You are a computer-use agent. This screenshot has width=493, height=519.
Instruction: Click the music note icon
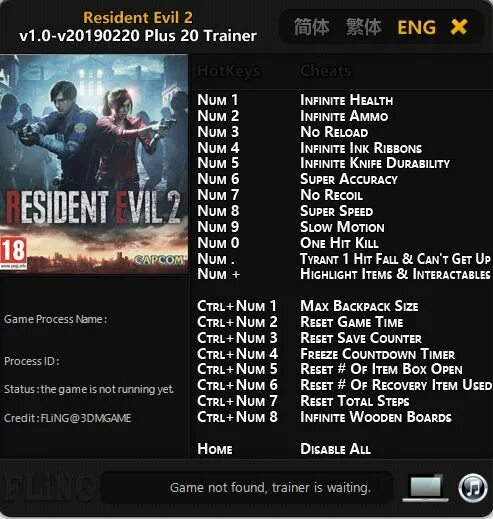473,488
